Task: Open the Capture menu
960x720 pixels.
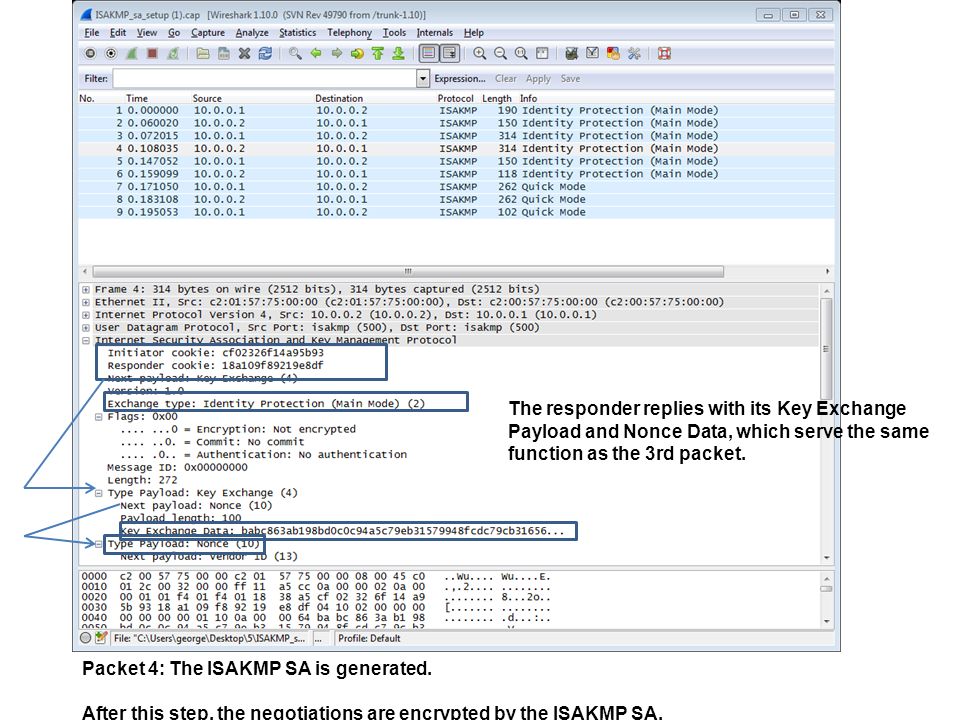Action: (x=208, y=32)
